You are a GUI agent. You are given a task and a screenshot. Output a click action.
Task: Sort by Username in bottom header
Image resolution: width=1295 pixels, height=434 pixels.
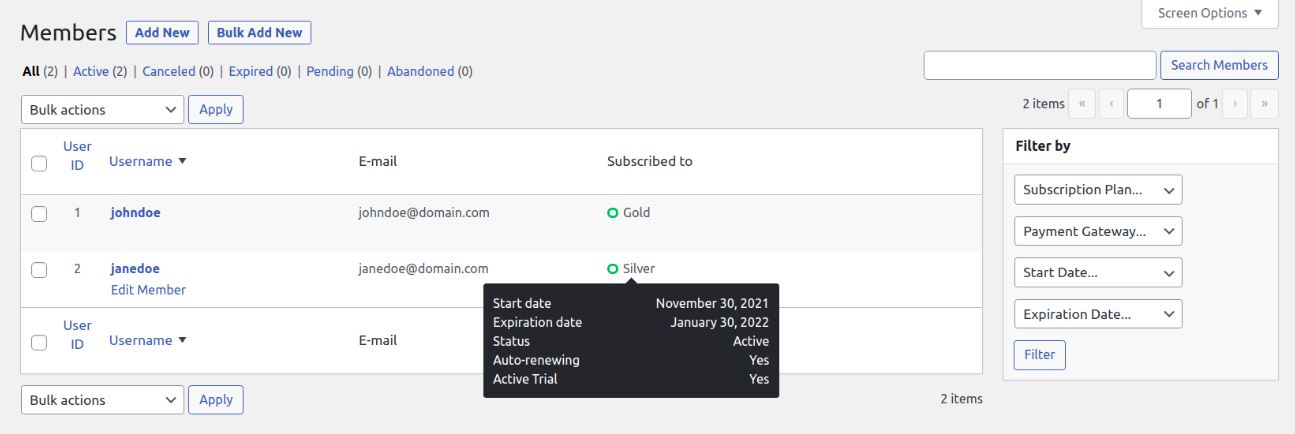(141, 341)
